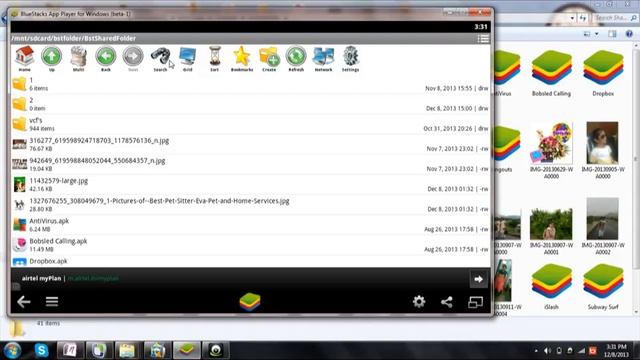Open folder named 2 with 0 item

pyautogui.click(x=250, y=104)
